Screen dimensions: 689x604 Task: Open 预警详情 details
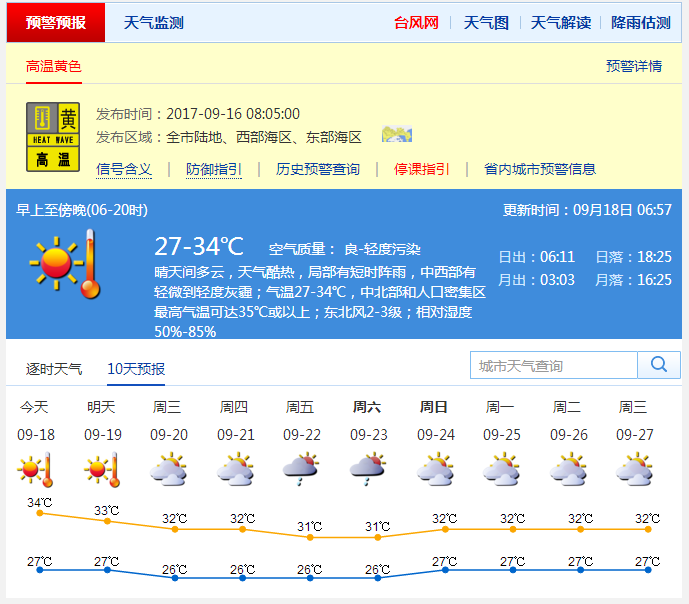pyautogui.click(x=634, y=66)
